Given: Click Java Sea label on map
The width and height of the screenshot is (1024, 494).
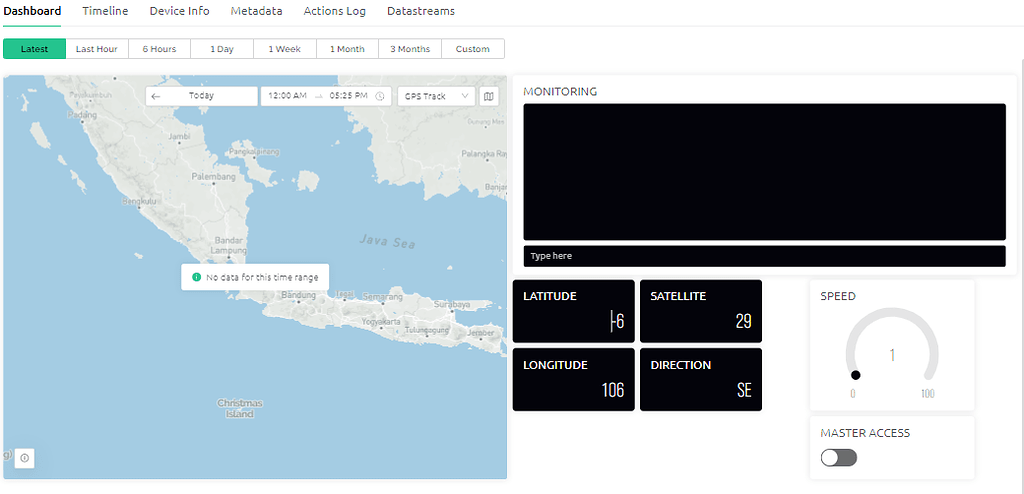Looking at the screenshot, I should click(387, 242).
